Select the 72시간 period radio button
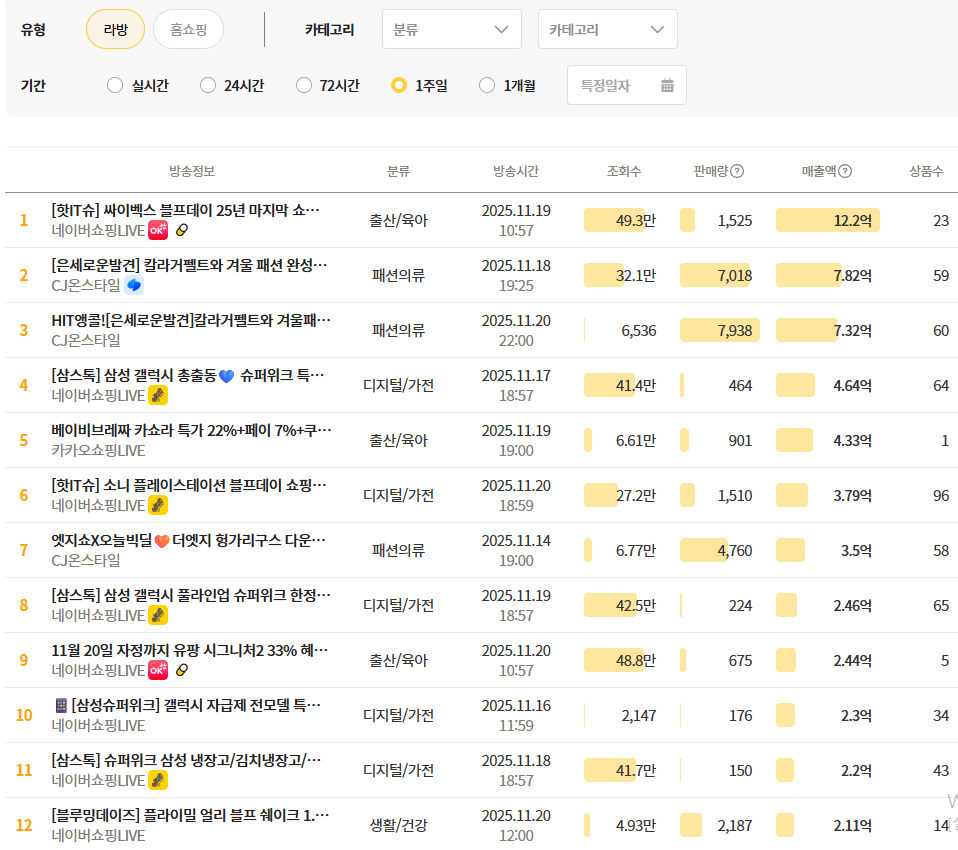This screenshot has width=958, height=850. (x=304, y=86)
